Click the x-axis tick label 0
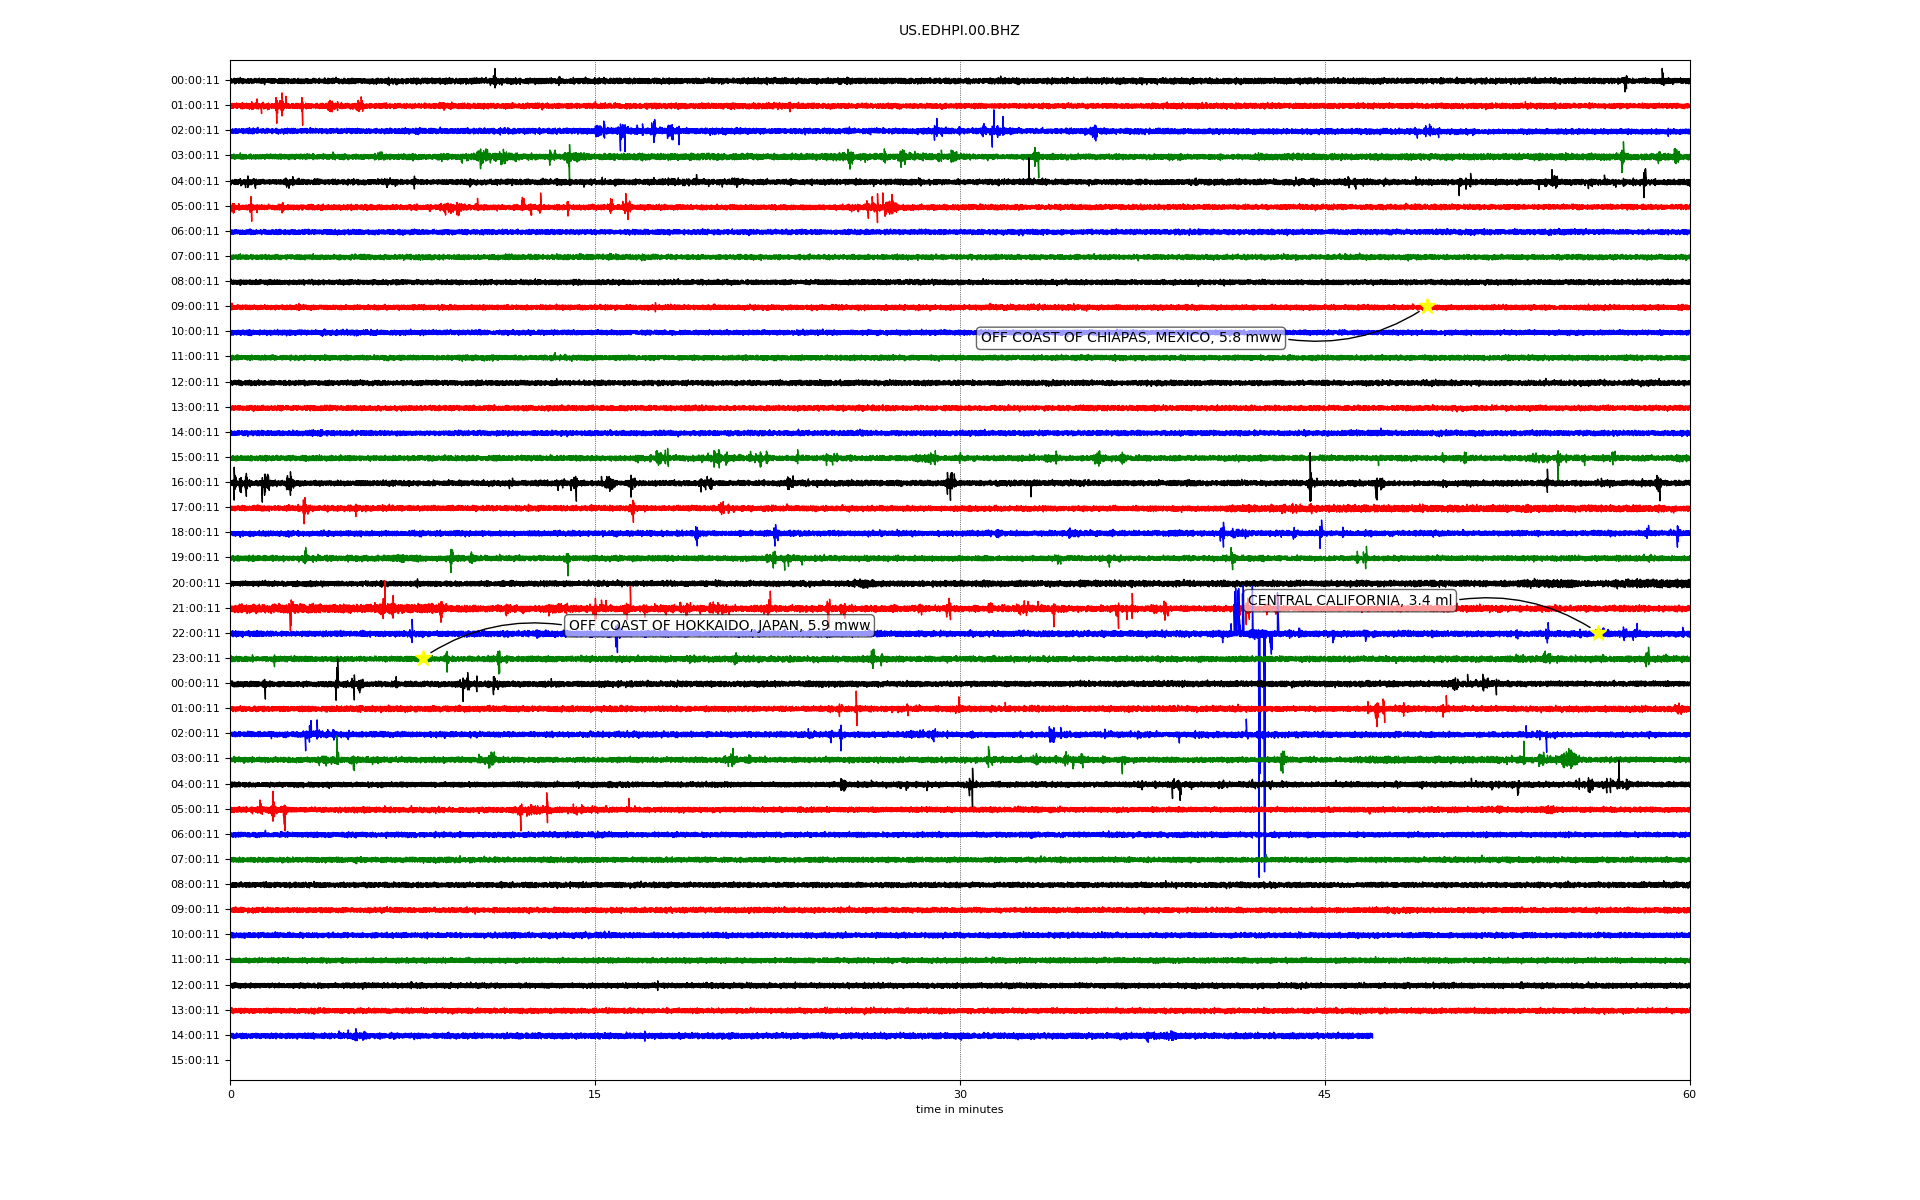Image resolution: width=1920 pixels, height=1200 pixels. point(231,1094)
